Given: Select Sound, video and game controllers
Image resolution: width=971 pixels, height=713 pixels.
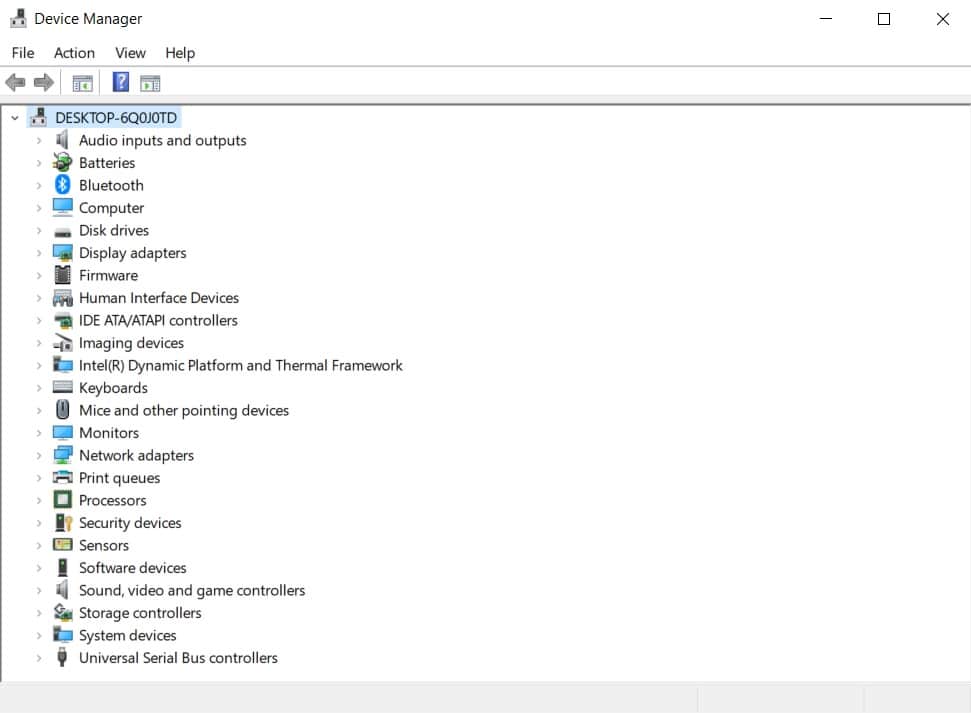Looking at the screenshot, I should (191, 590).
